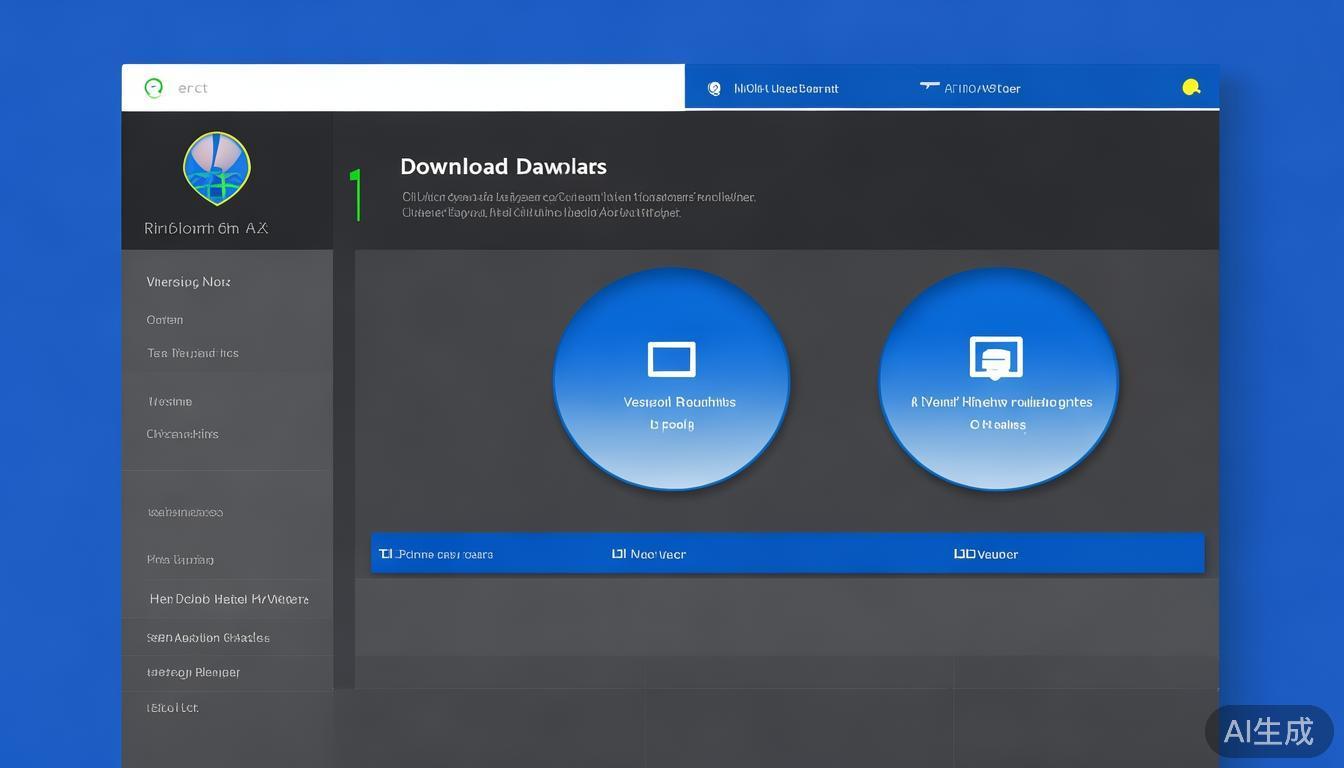The width and height of the screenshot is (1344, 768).
Task: Click the round icon before "MiOl-t Uoec Bosrnt"
Action: coord(714,88)
